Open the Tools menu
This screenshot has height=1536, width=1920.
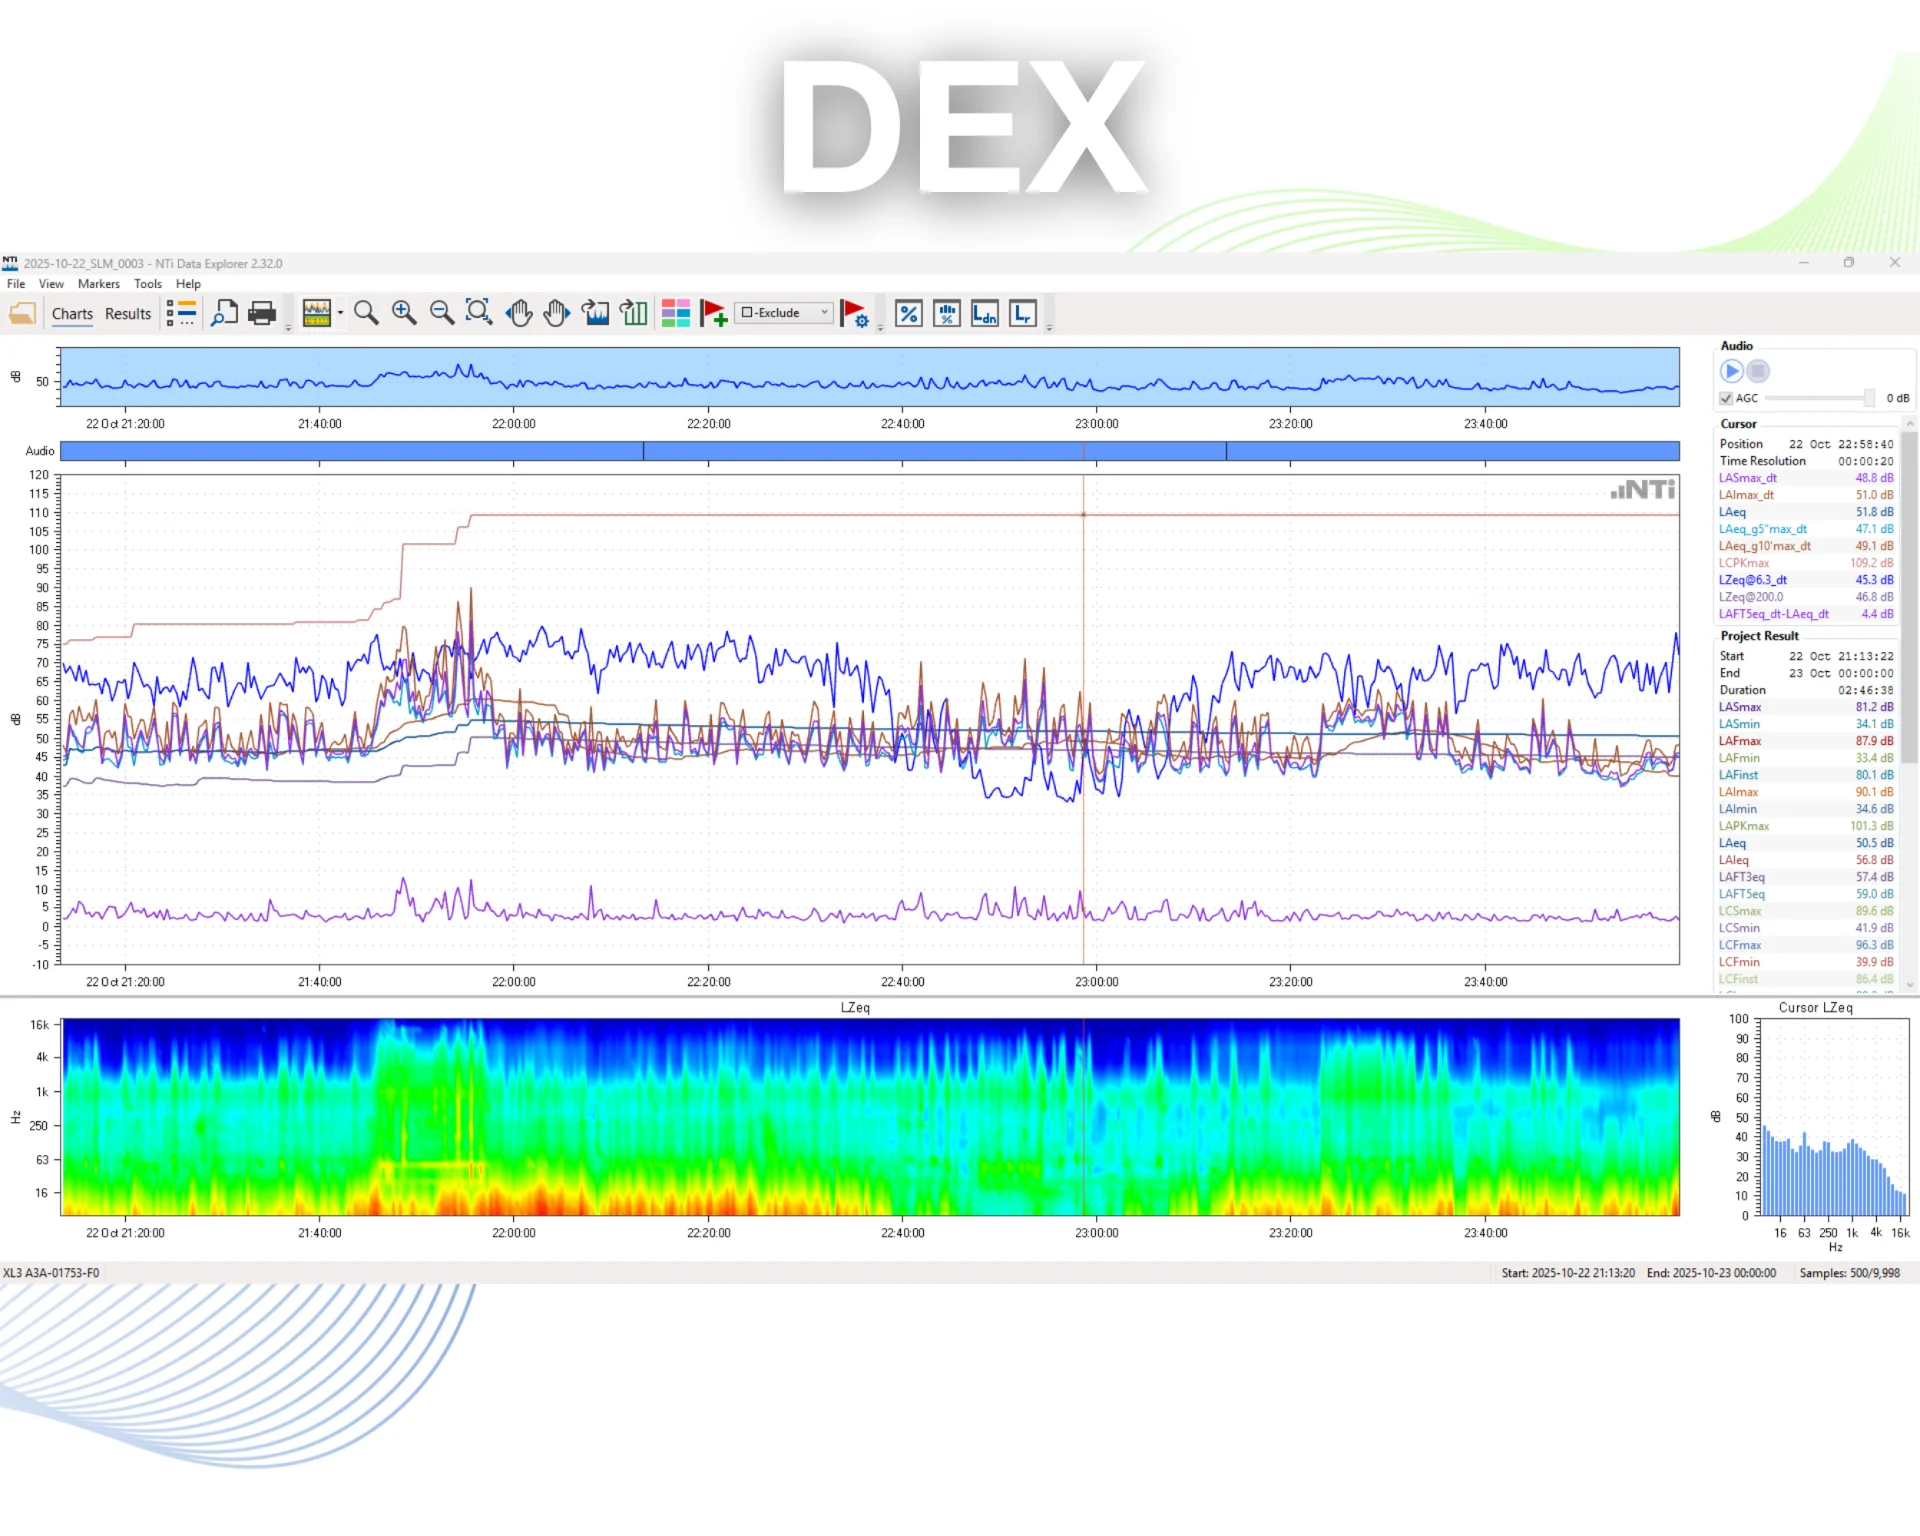[x=147, y=284]
